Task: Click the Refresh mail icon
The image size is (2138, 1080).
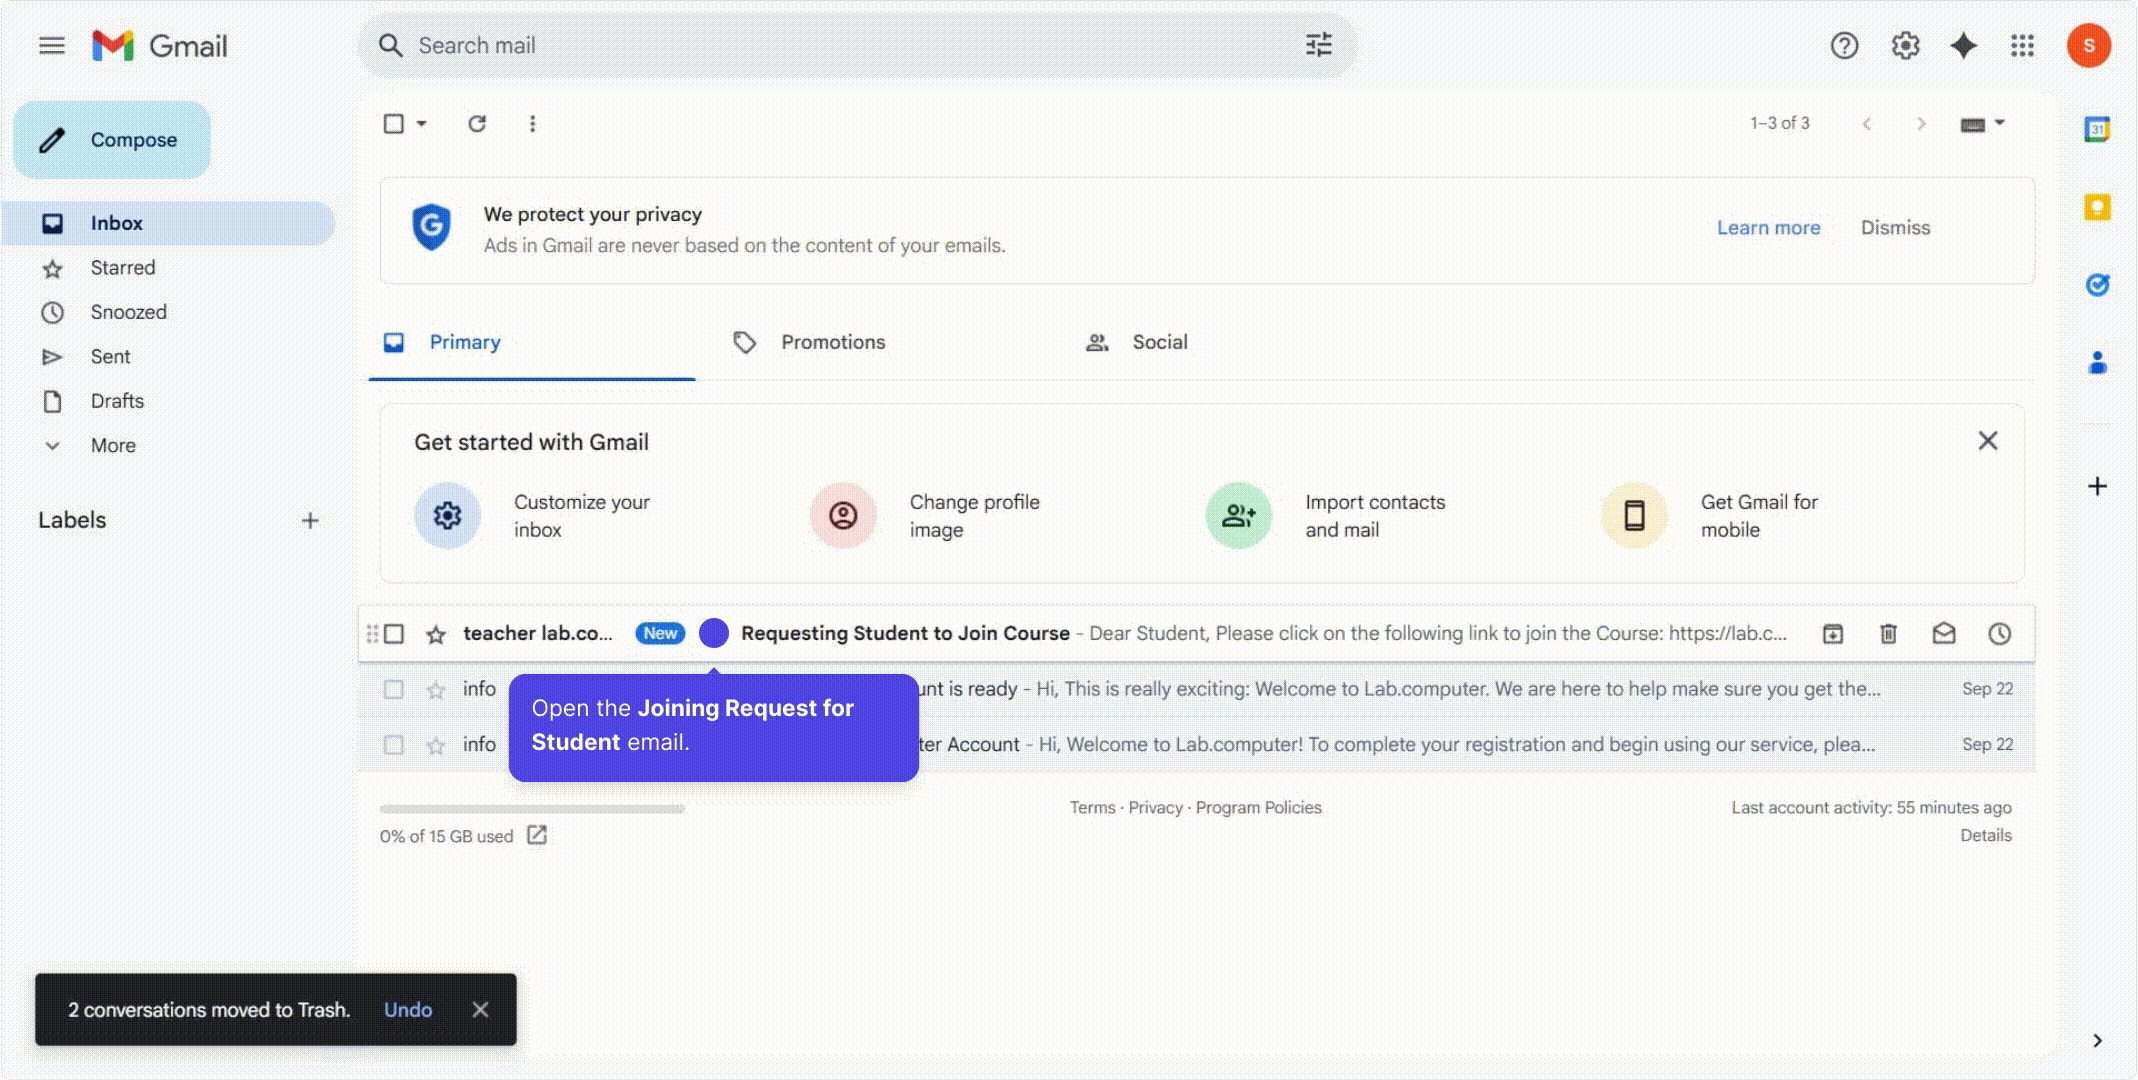Action: coord(477,123)
